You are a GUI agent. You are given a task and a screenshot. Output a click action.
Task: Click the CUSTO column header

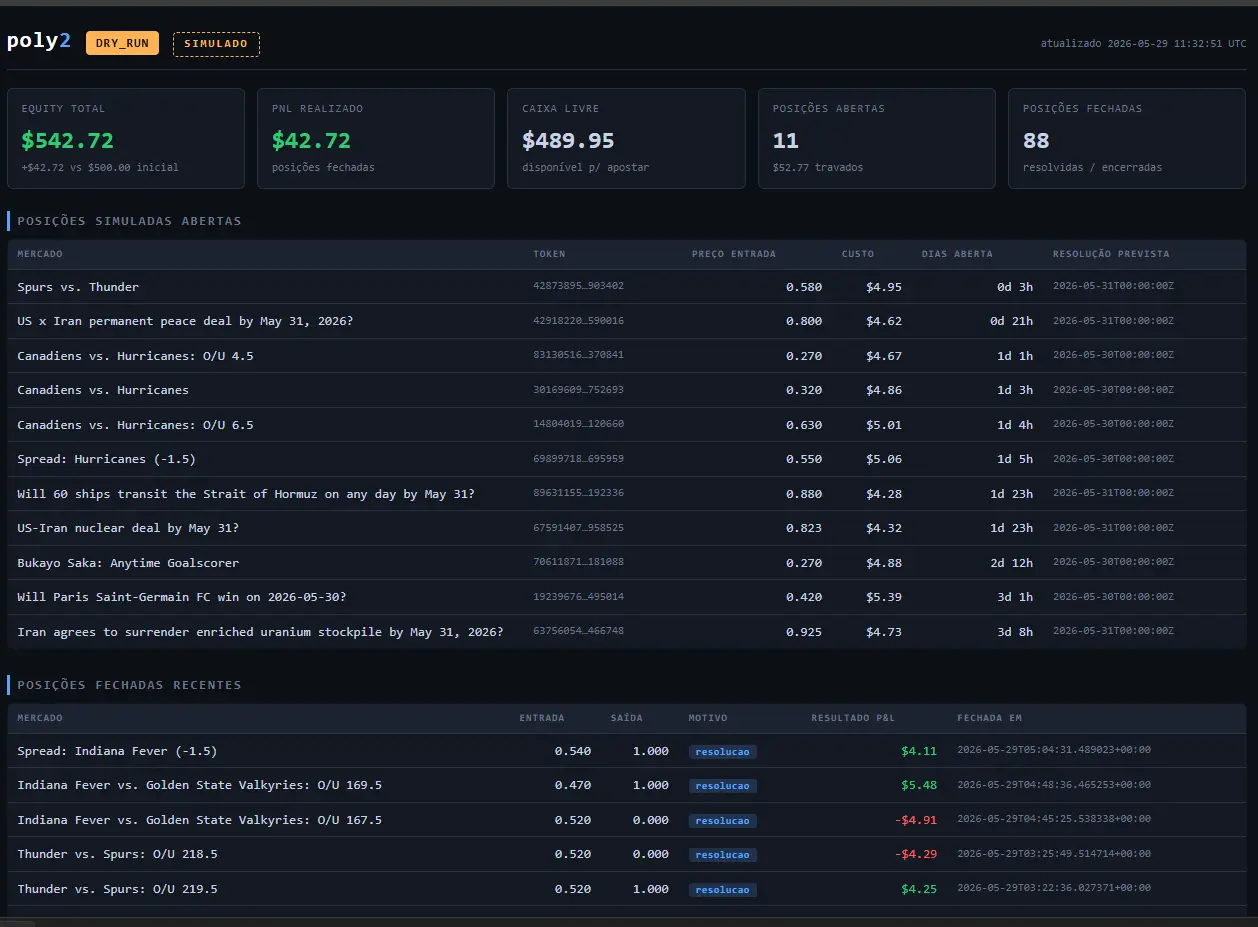click(858, 254)
